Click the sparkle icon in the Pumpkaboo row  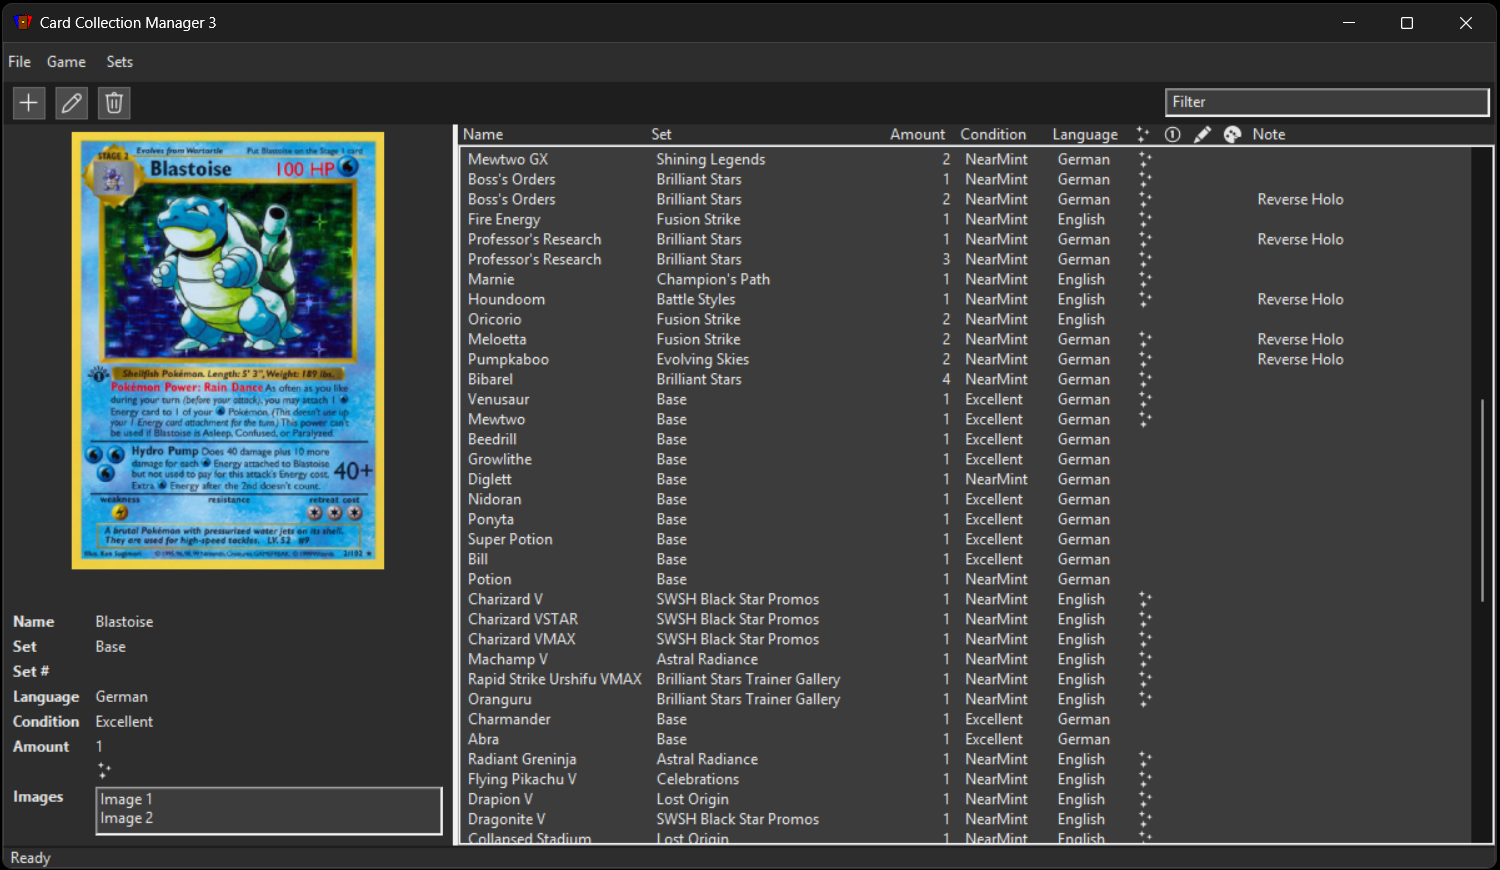pos(1145,359)
